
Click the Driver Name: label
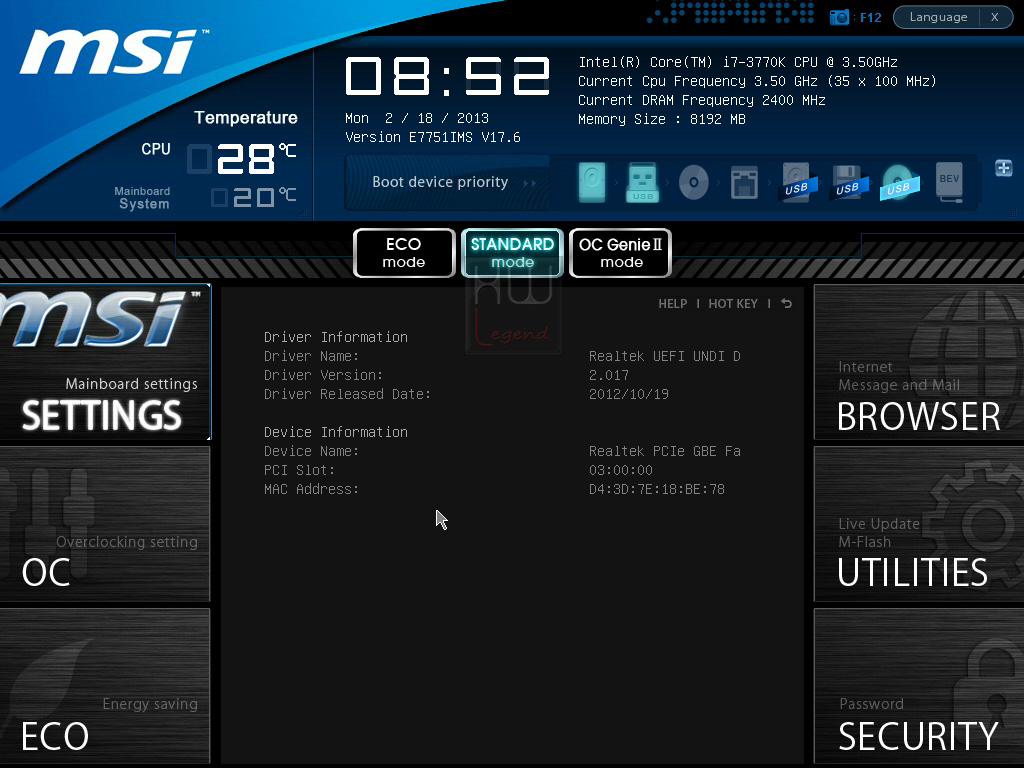312,356
